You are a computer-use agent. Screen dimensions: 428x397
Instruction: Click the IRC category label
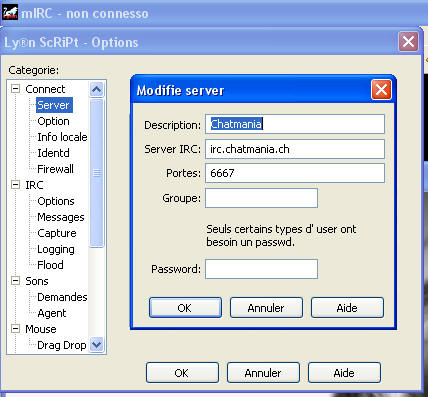[34, 185]
